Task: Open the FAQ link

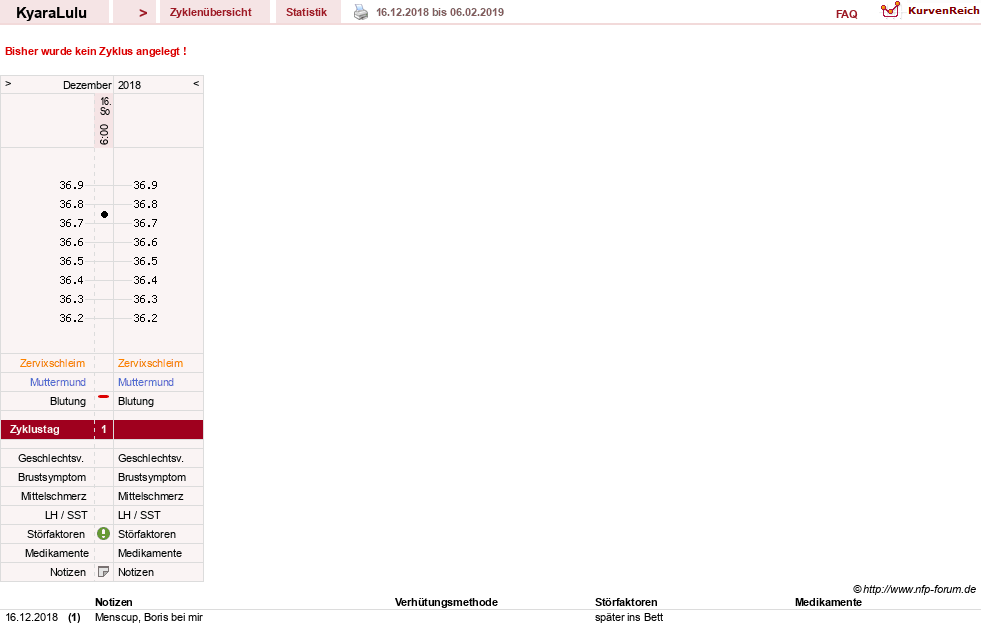Action: click(x=846, y=14)
